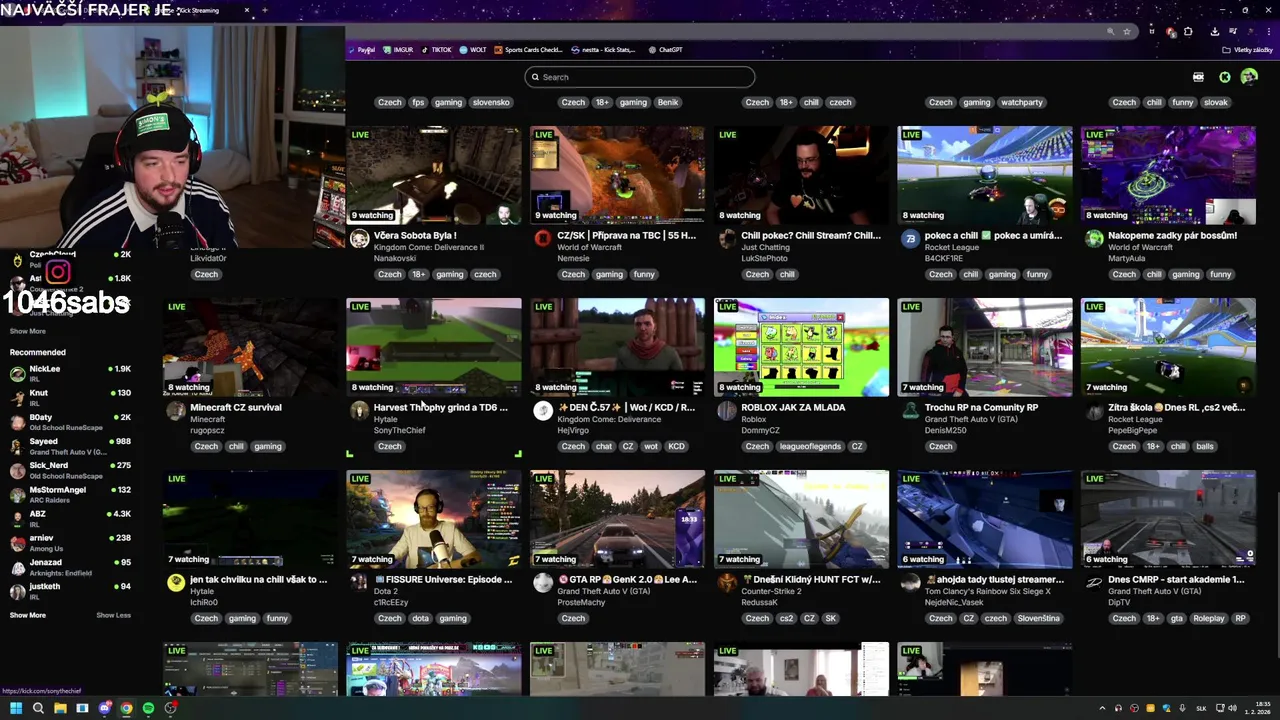
Task: Select the 'slovensko' tag in the top row
Action: click(x=491, y=102)
